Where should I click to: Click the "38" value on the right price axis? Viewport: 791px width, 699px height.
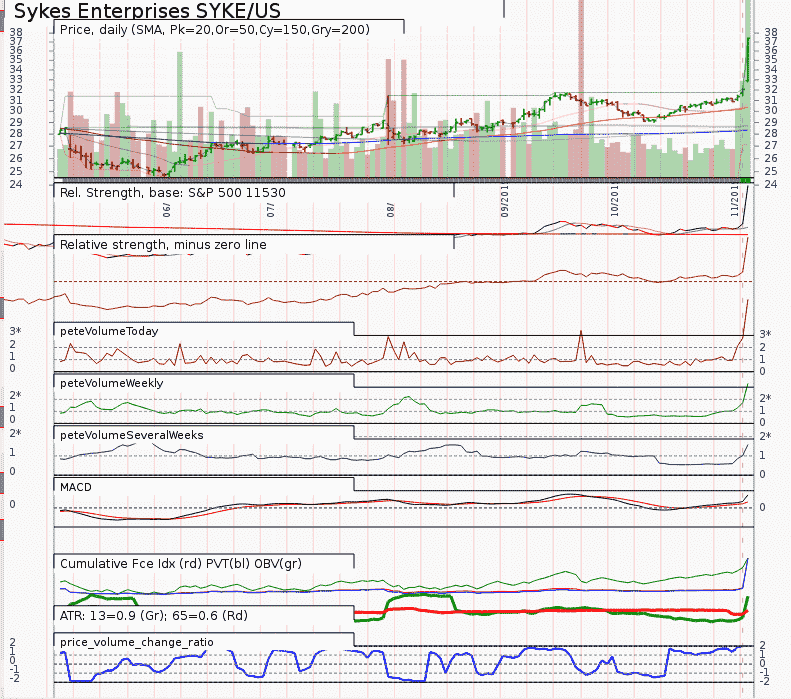point(771,32)
